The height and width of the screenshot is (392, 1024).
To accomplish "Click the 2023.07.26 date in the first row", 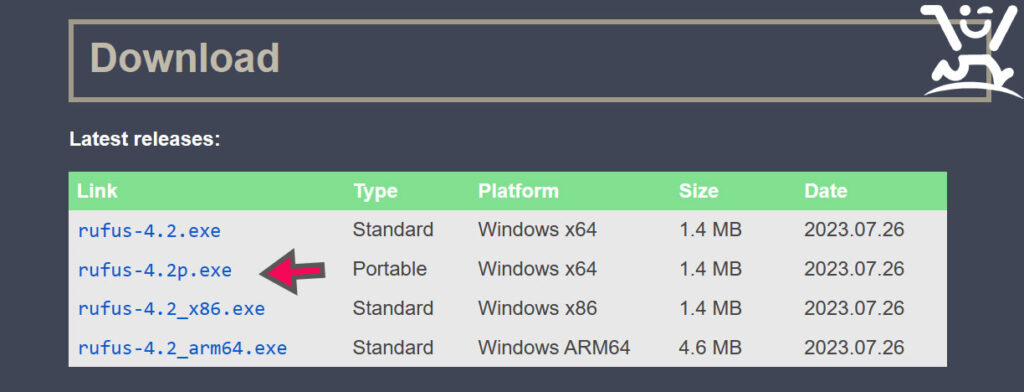I will (x=854, y=231).
